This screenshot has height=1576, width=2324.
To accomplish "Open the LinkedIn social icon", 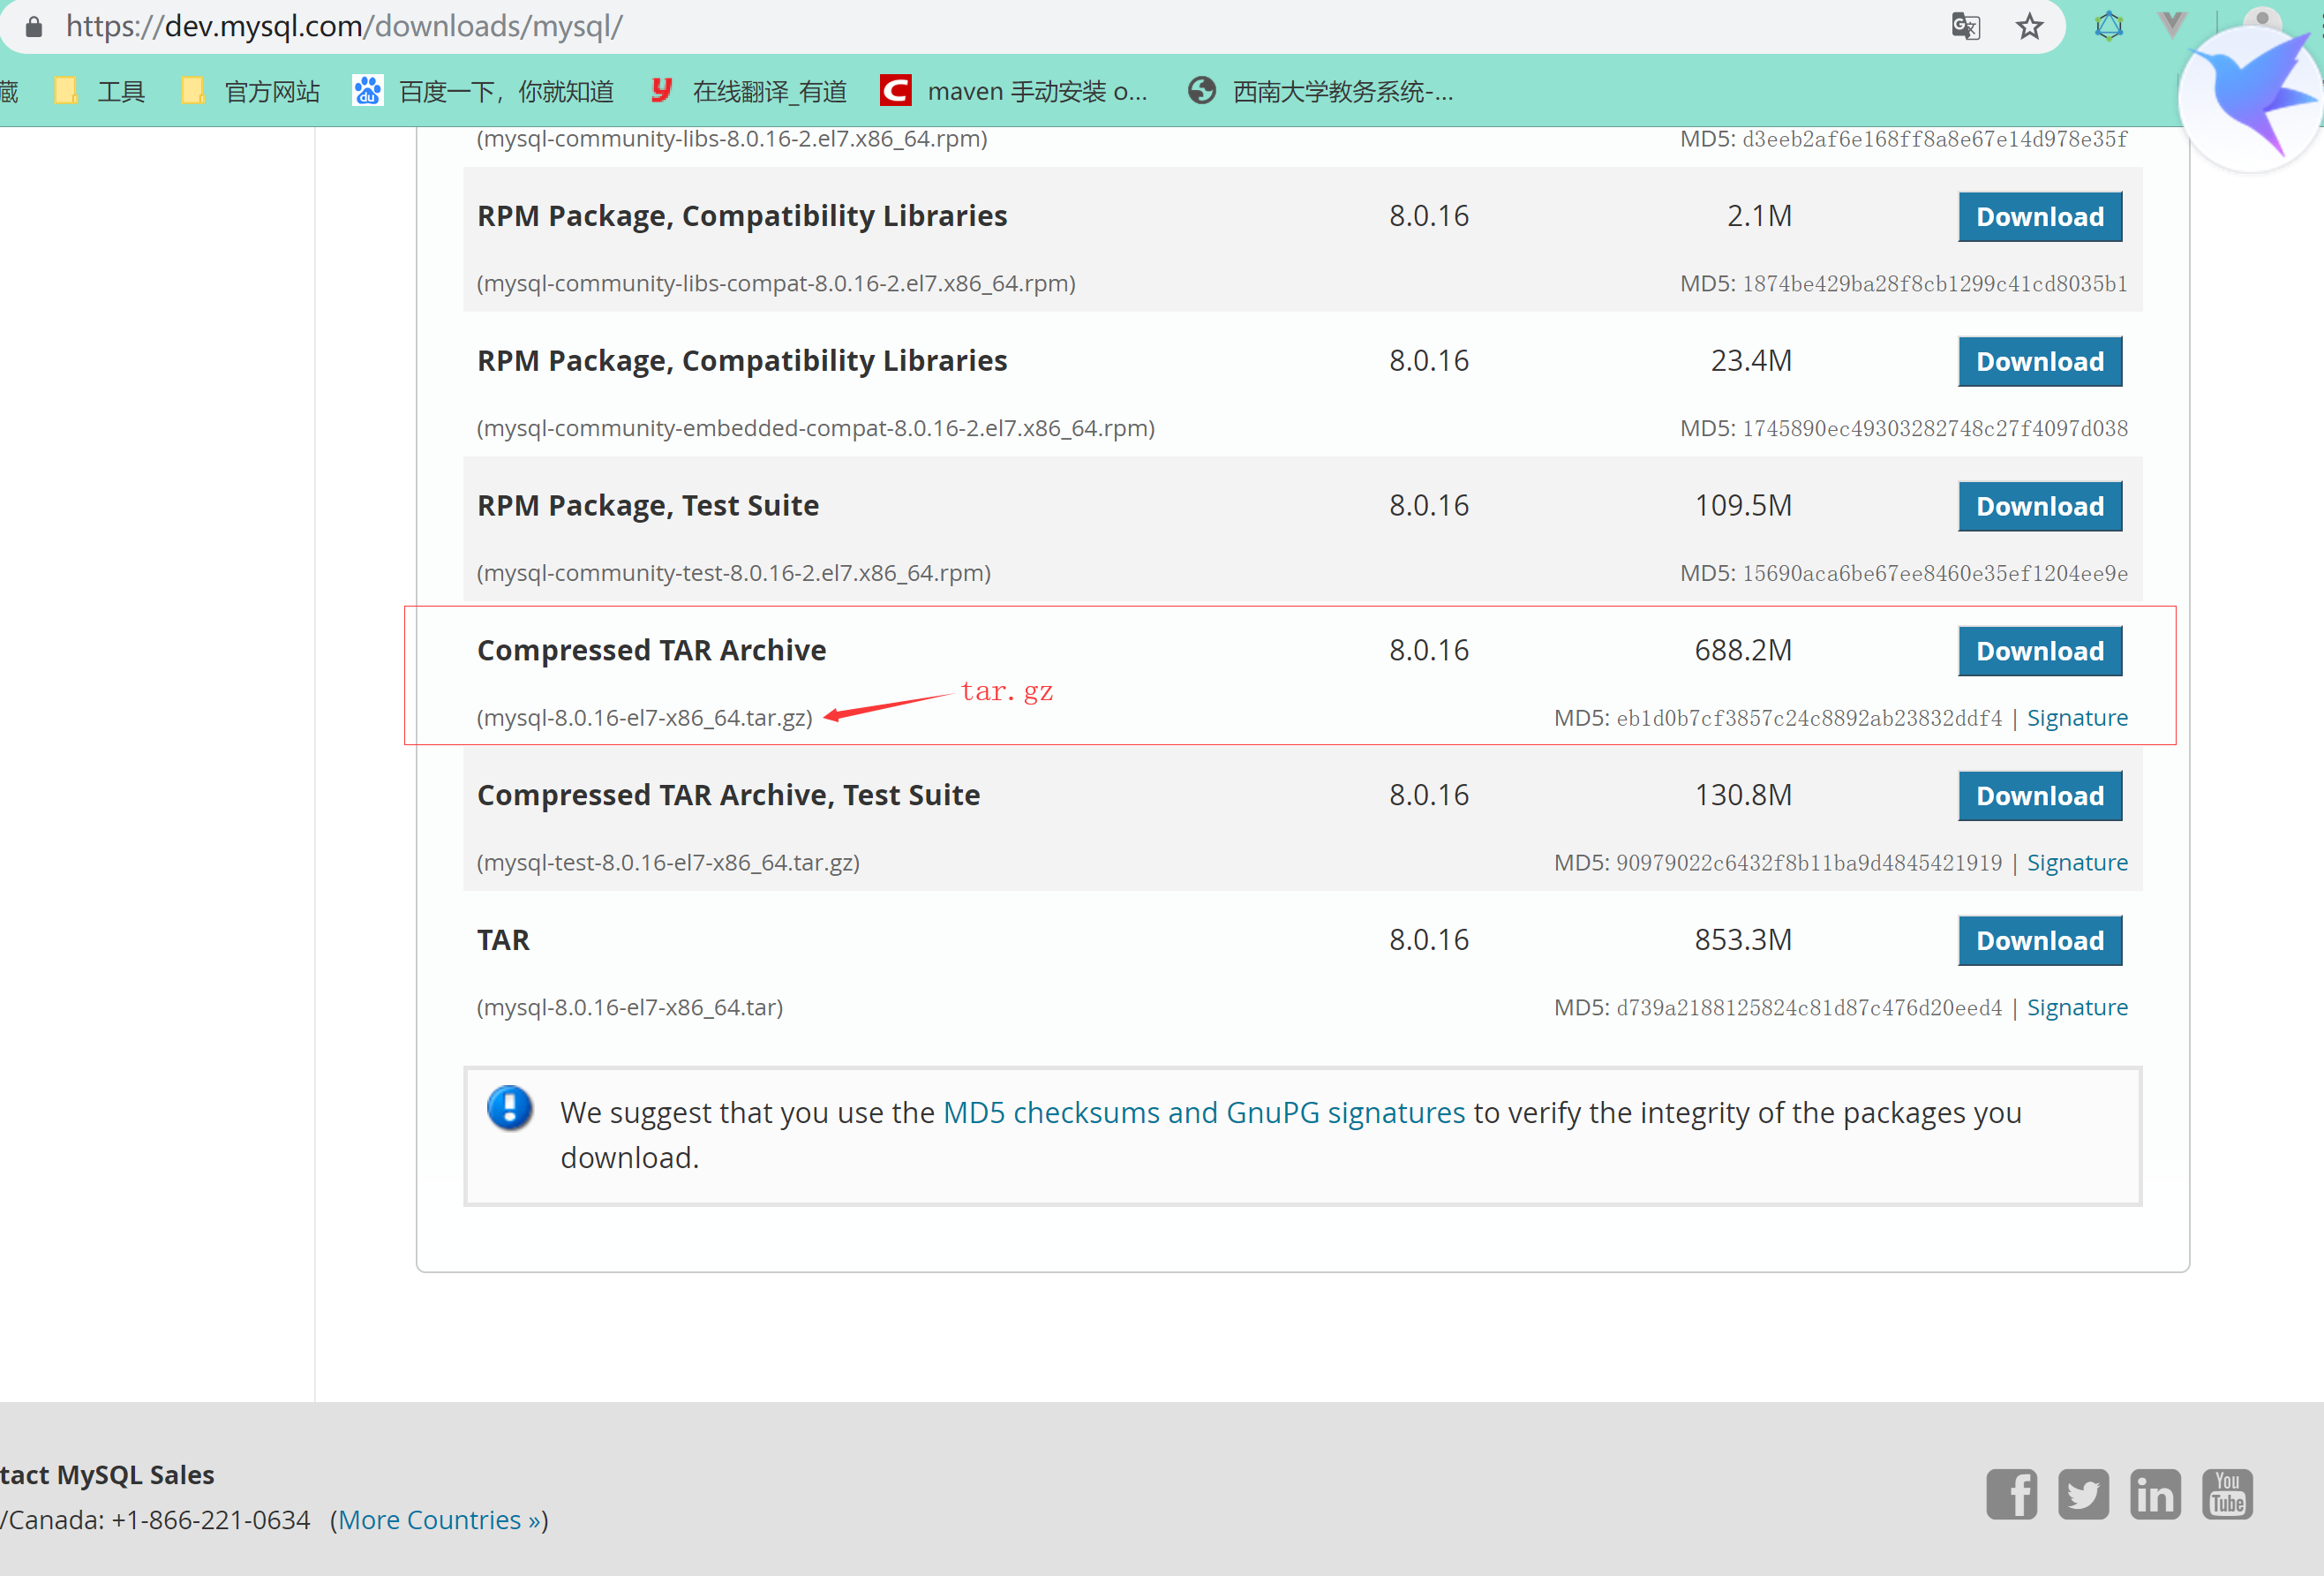I will point(2155,1494).
